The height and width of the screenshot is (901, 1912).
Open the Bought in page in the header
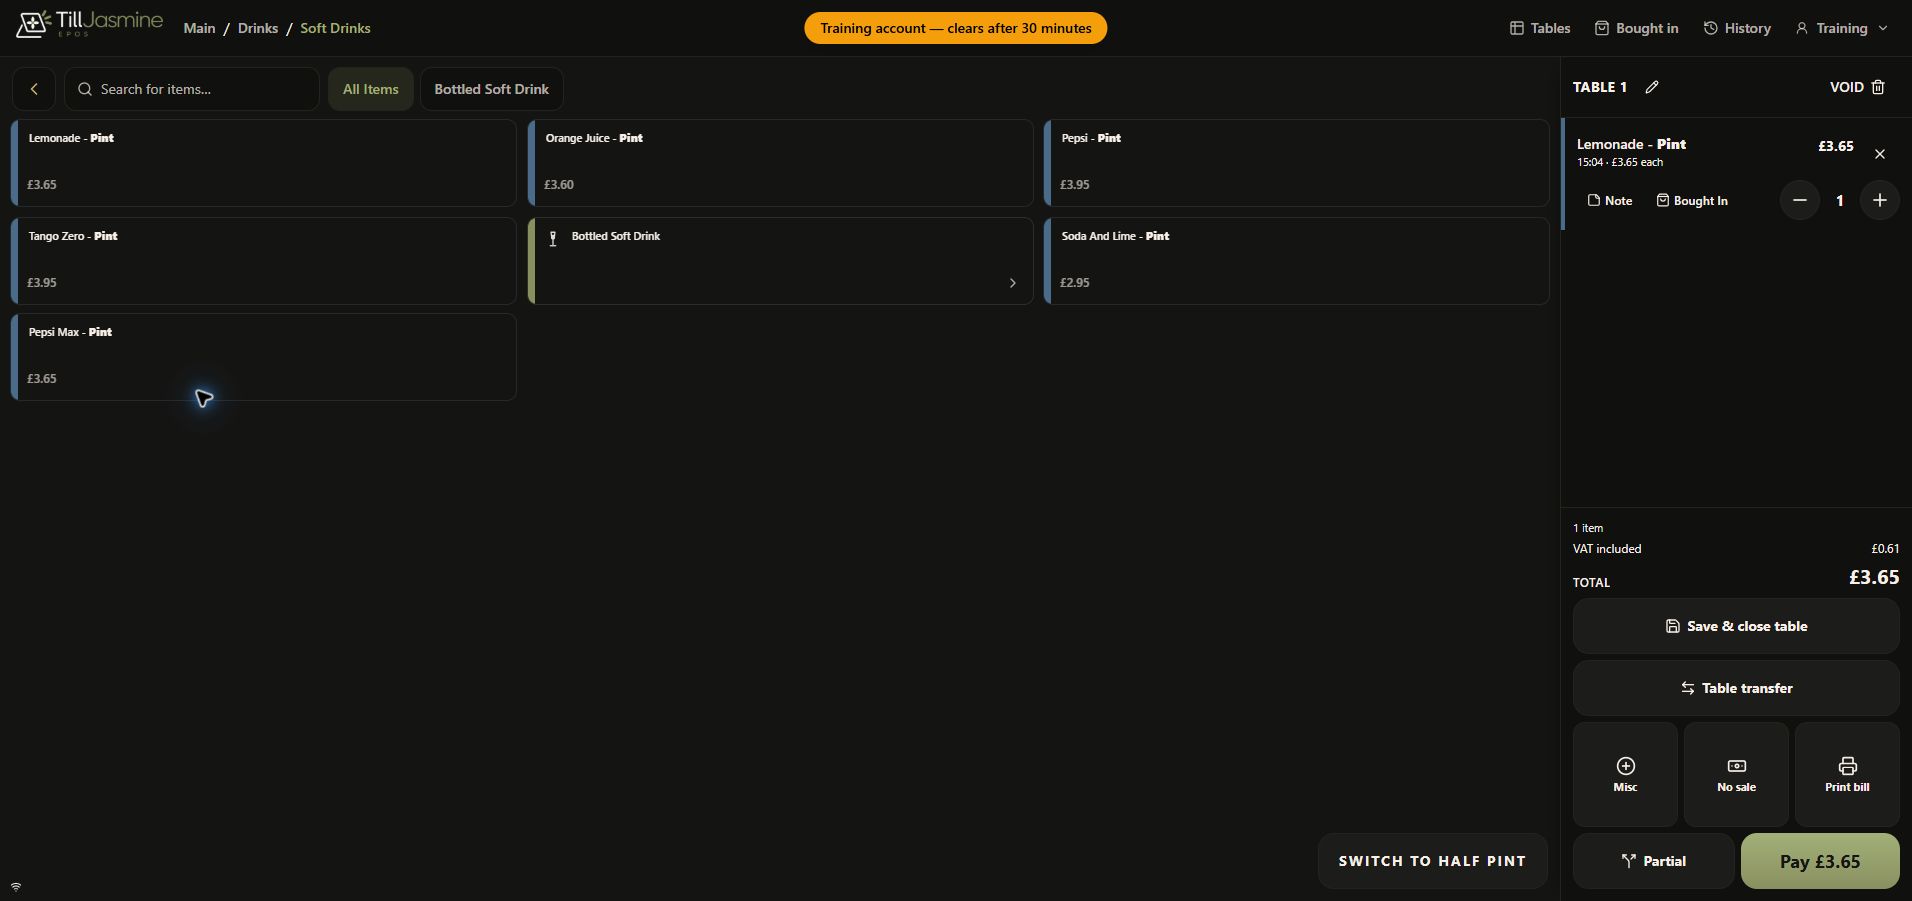(1636, 28)
